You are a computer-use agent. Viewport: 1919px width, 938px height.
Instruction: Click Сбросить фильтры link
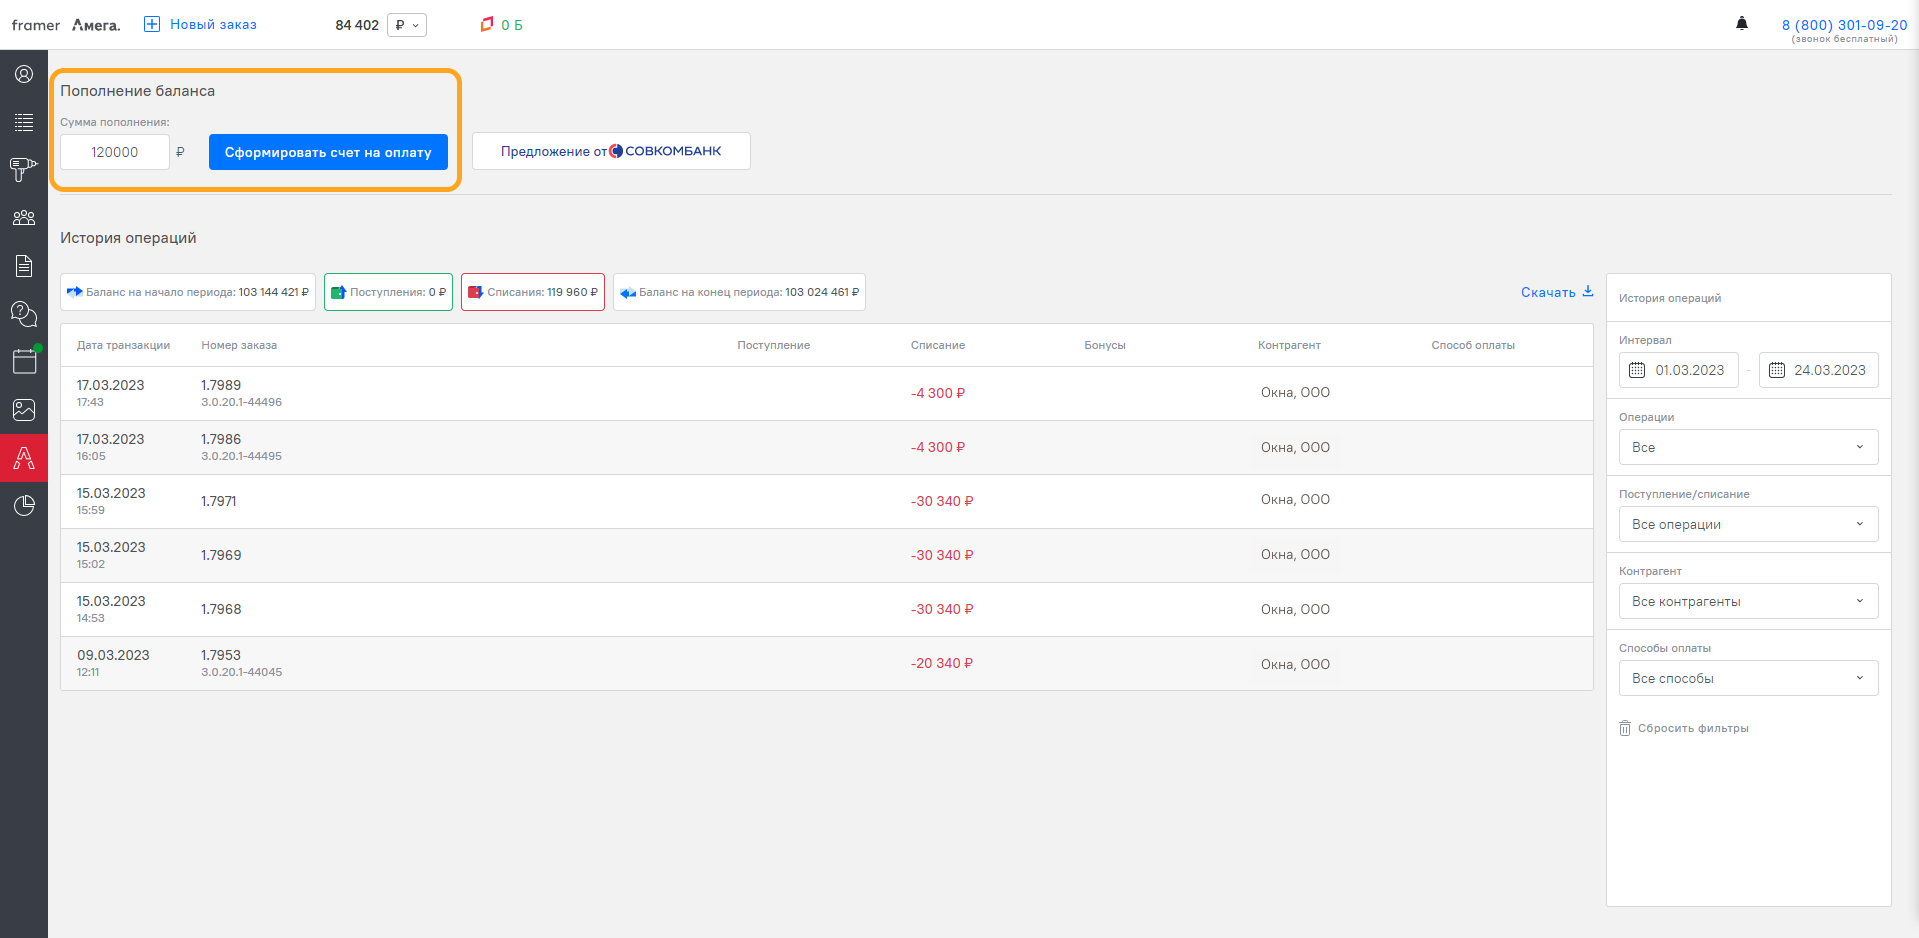[x=1693, y=728]
